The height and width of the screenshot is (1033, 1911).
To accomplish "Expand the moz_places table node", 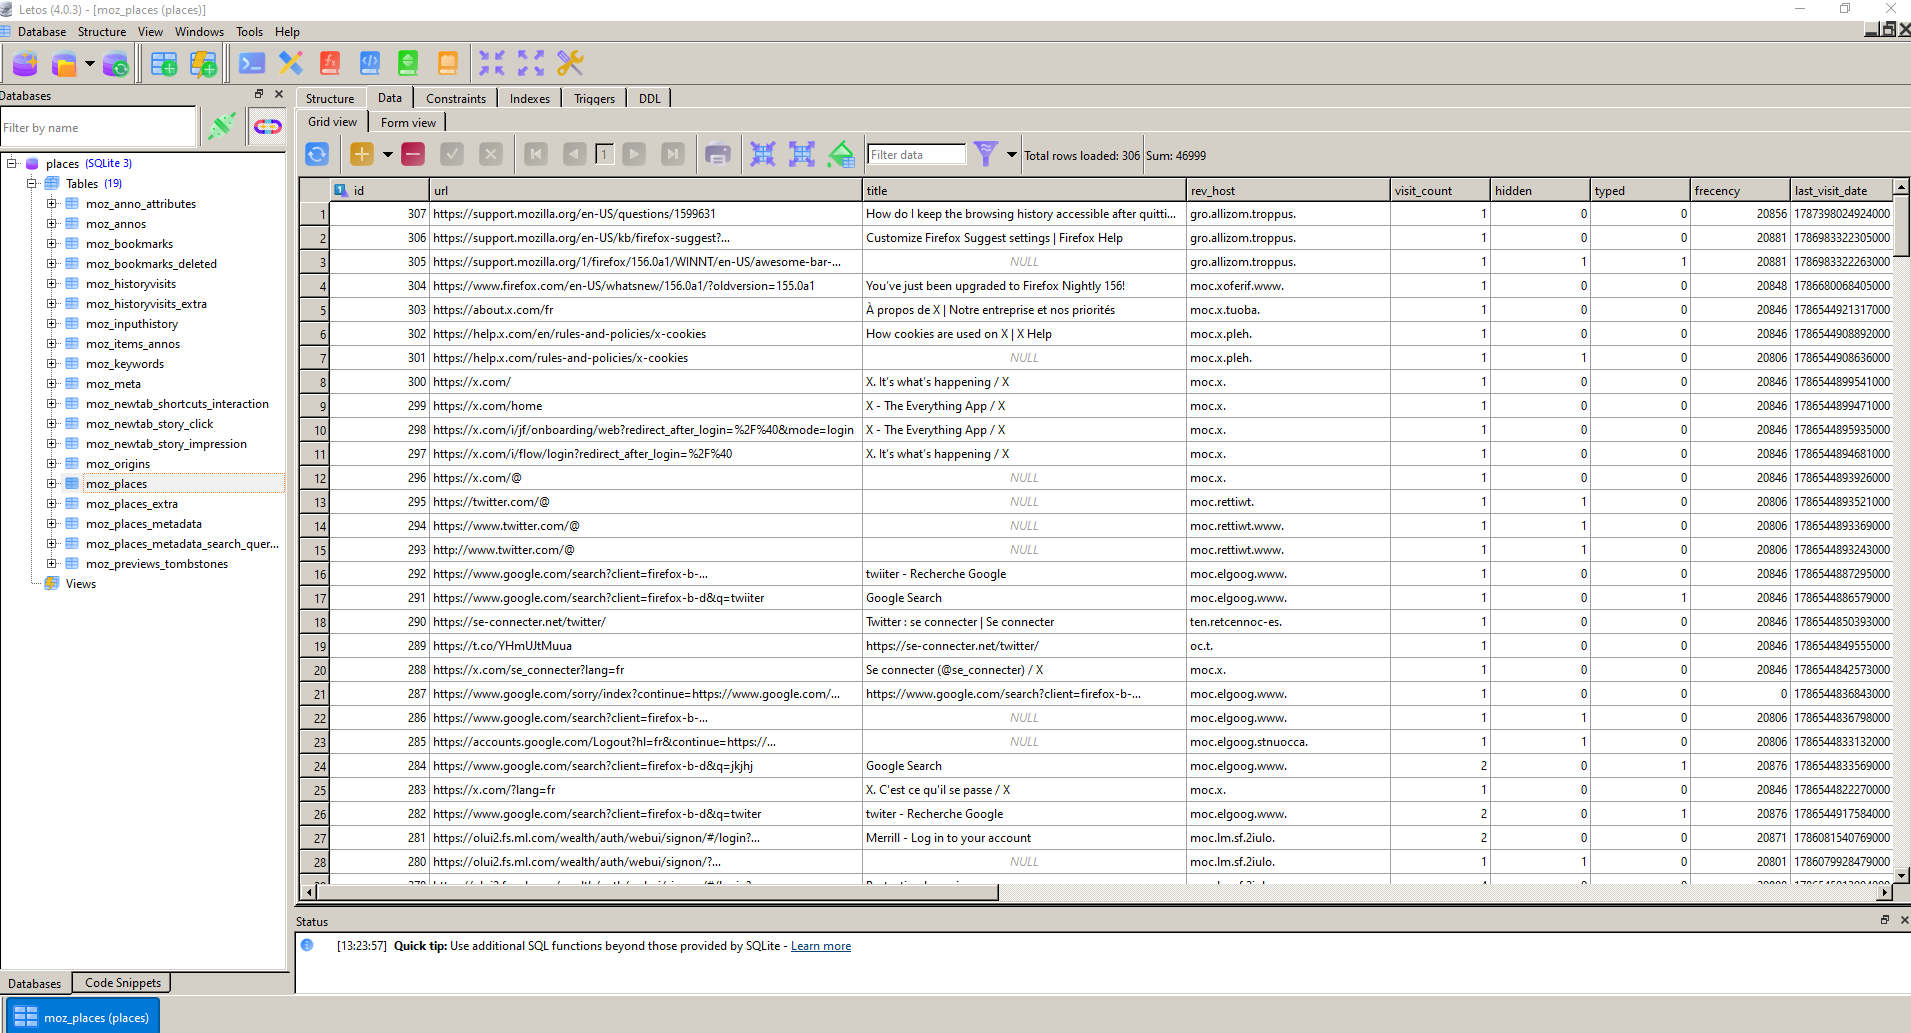I will pyautogui.click(x=52, y=483).
